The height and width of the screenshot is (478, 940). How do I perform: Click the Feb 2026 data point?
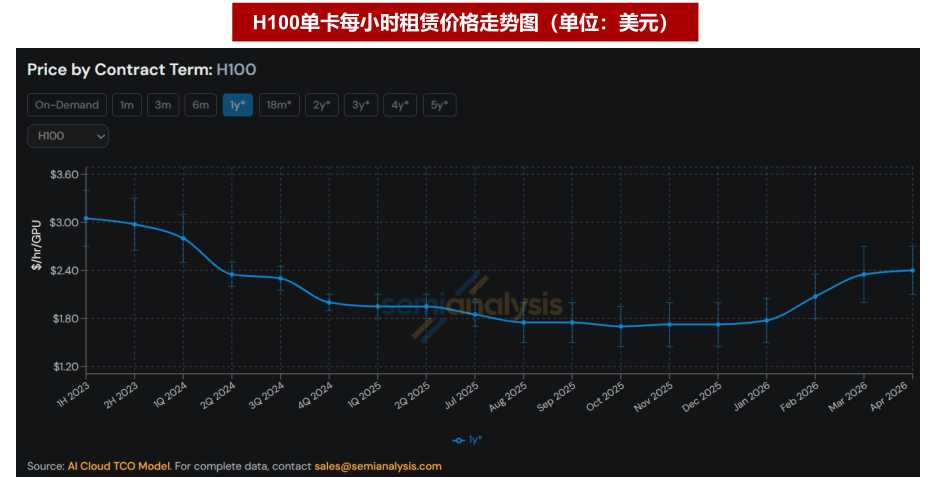[815, 296]
